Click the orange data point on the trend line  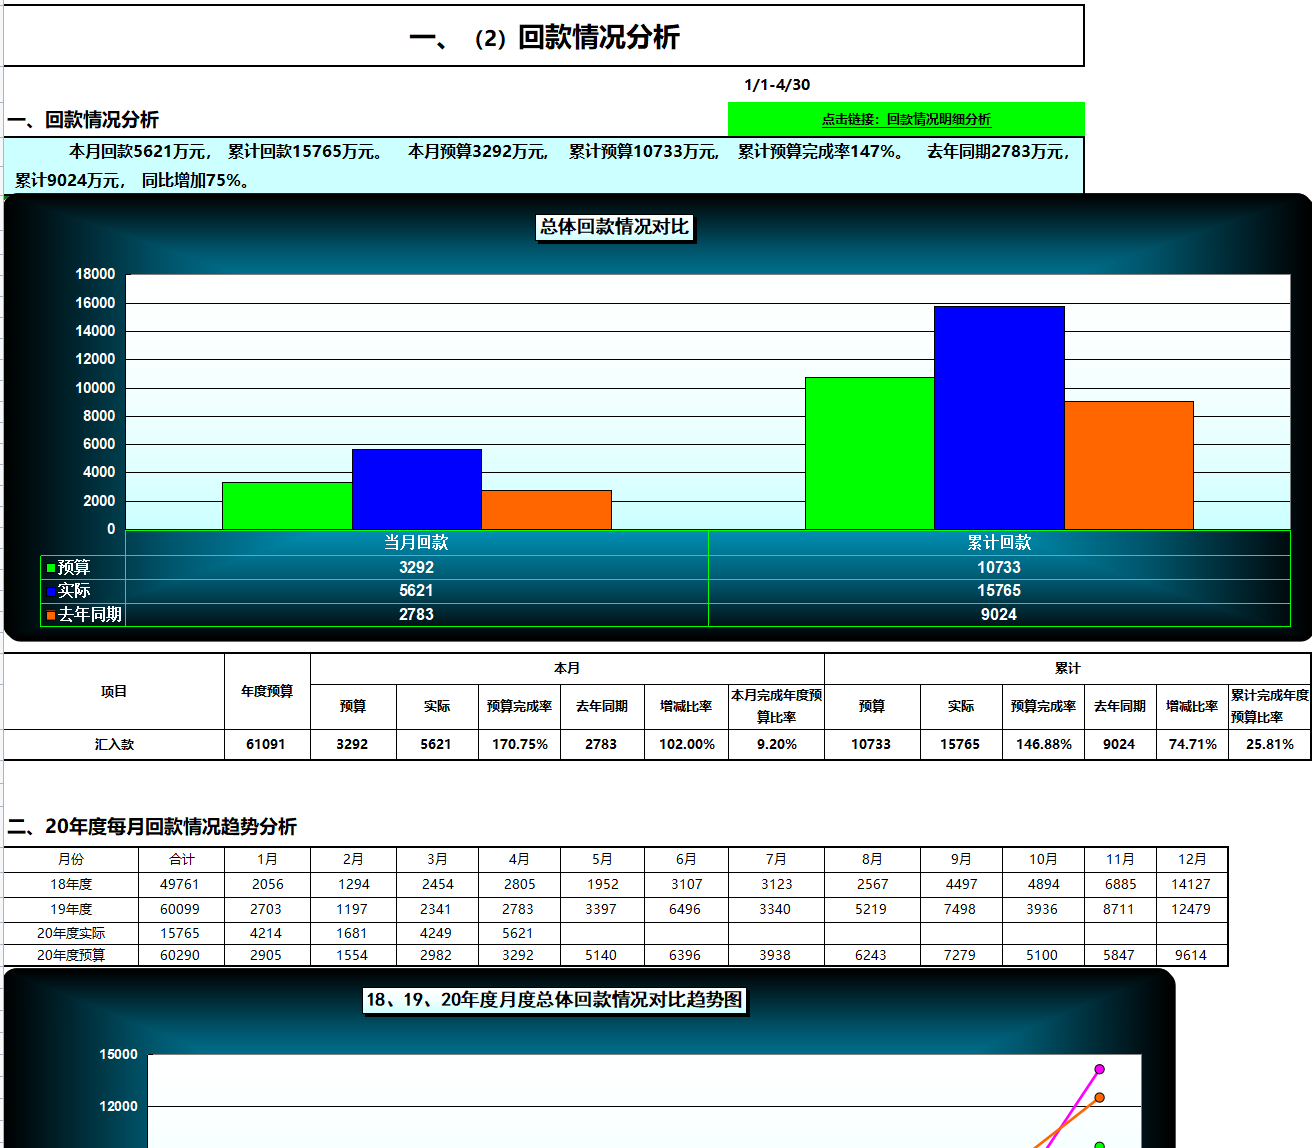[1099, 1098]
